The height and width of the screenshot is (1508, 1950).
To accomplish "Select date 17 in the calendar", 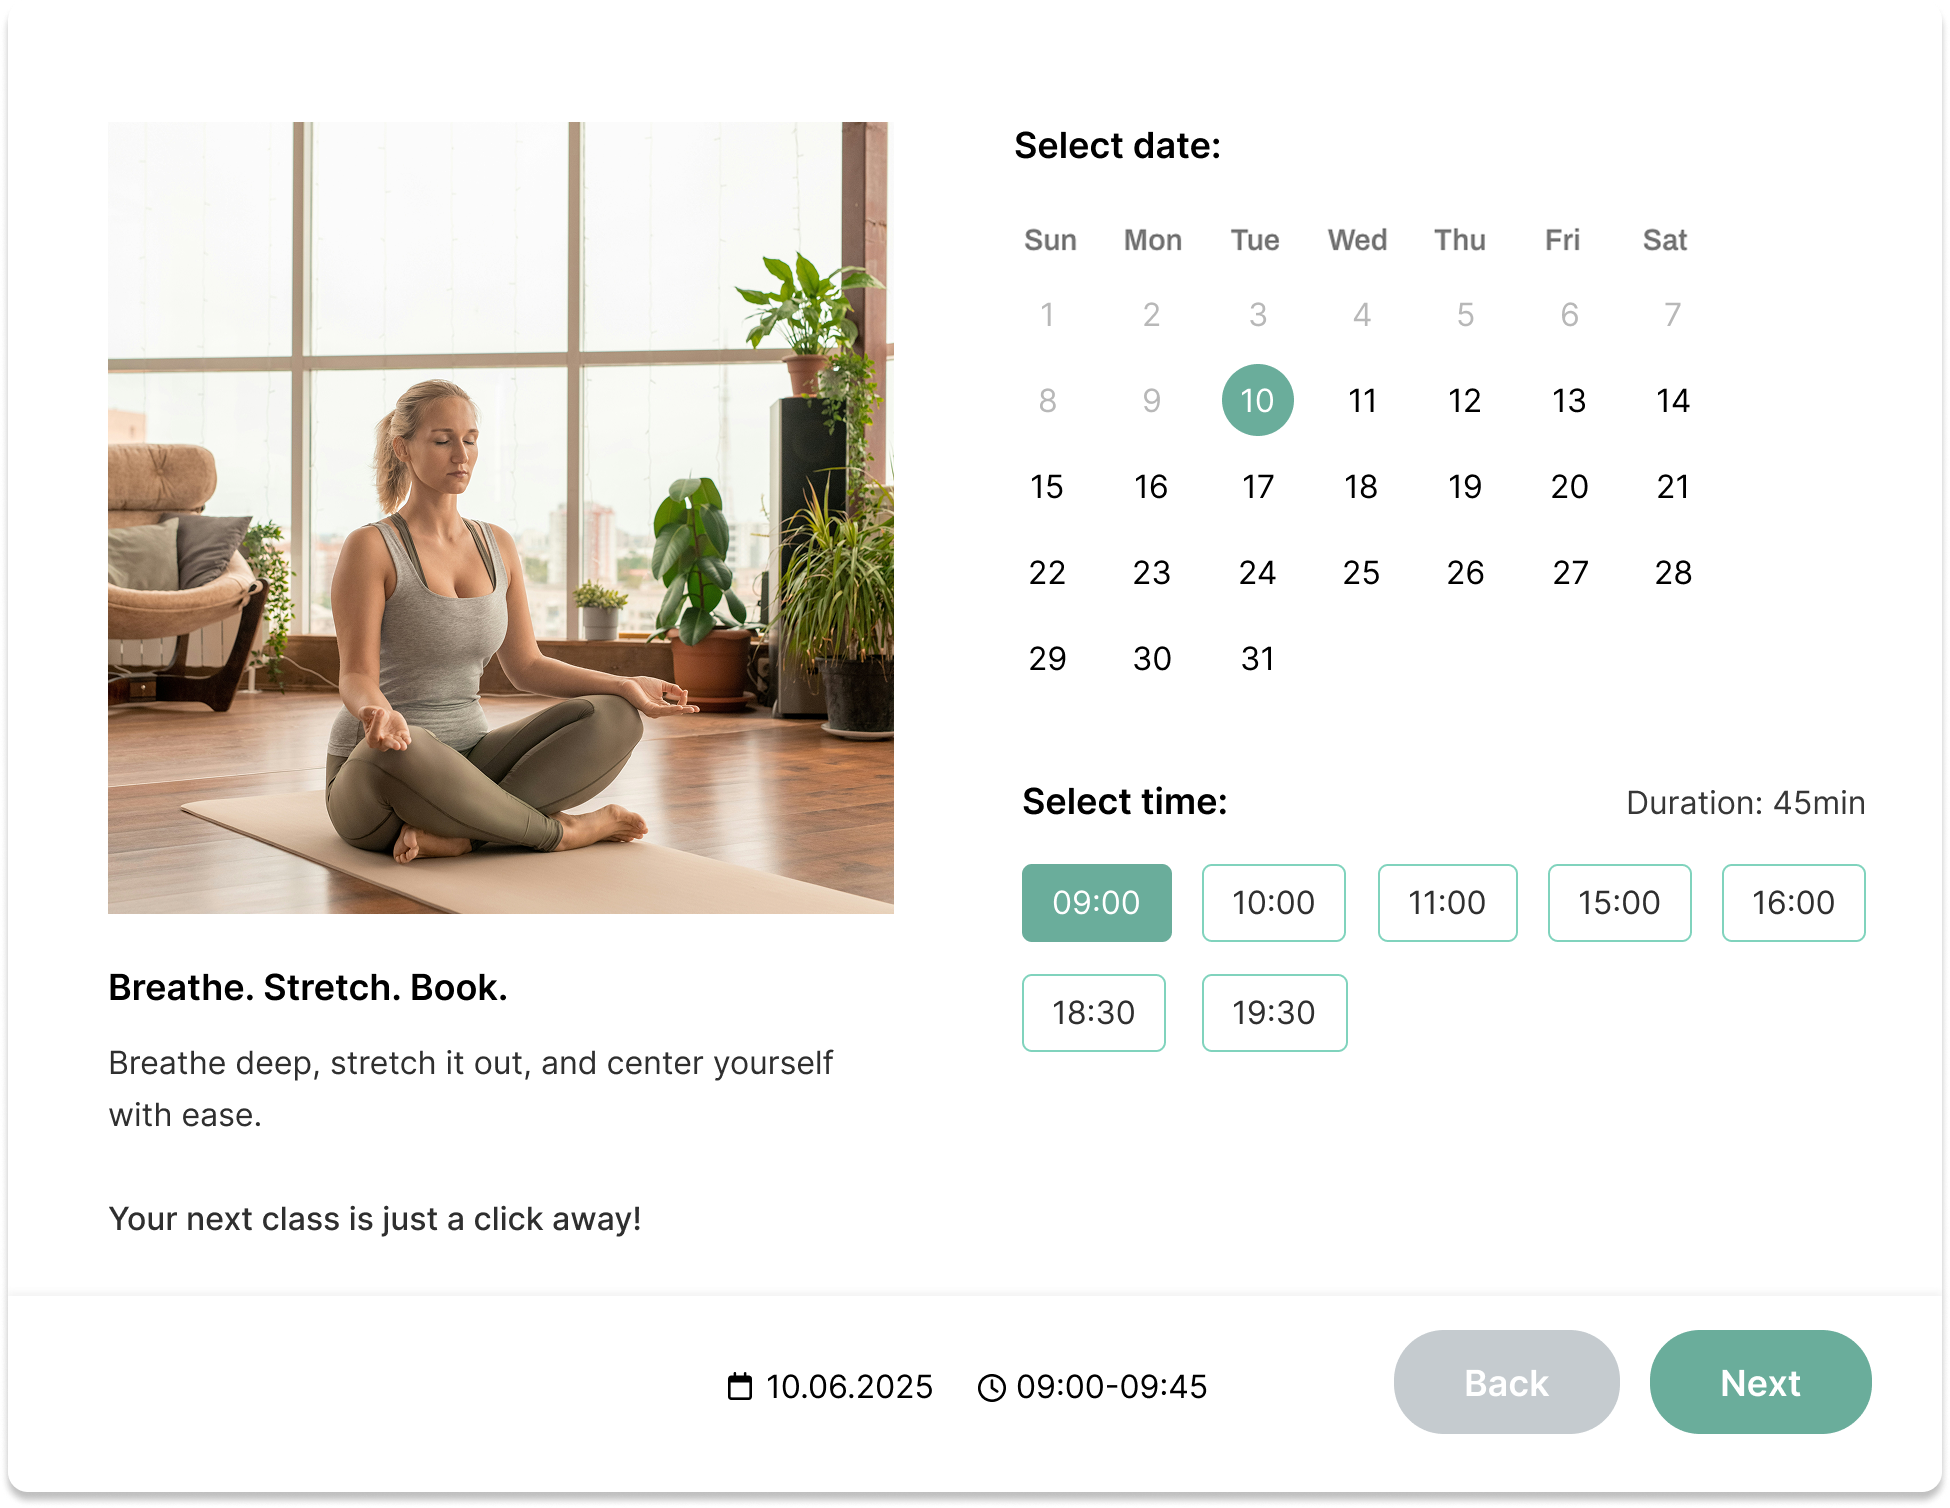I will [x=1257, y=486].
